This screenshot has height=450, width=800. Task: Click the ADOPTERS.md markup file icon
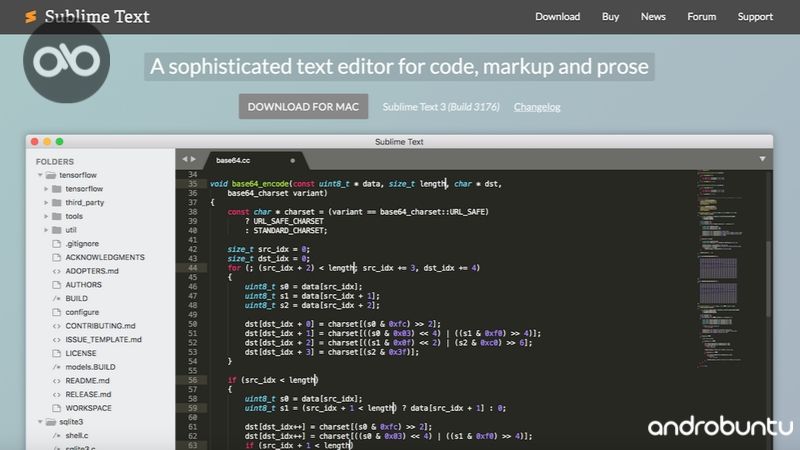[x=57, y=271]
